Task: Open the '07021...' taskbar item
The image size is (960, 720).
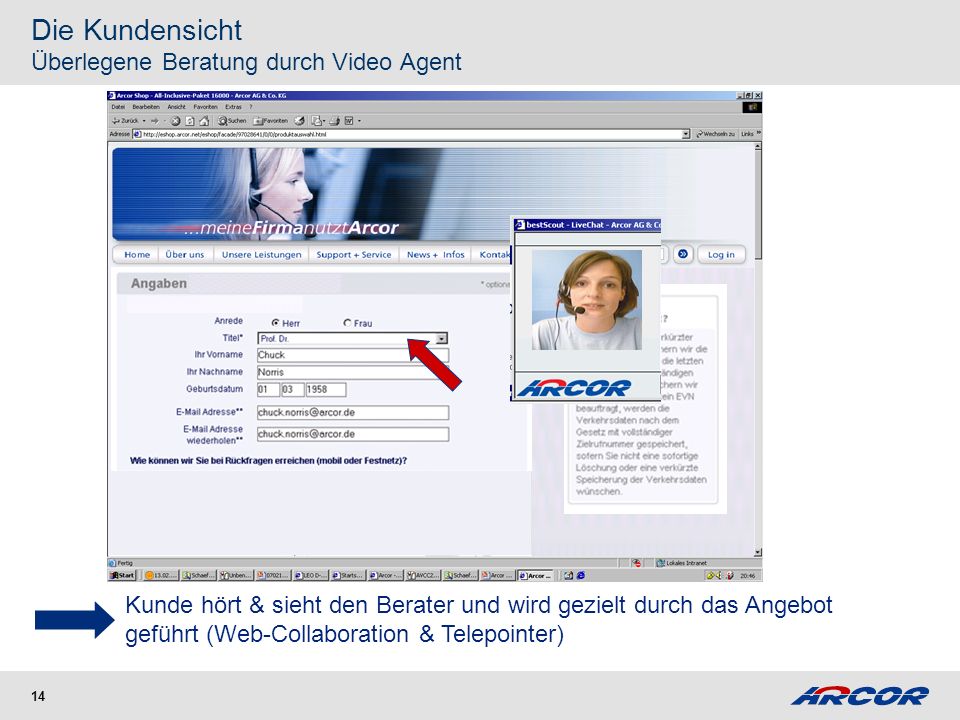Action: (273, 575)
